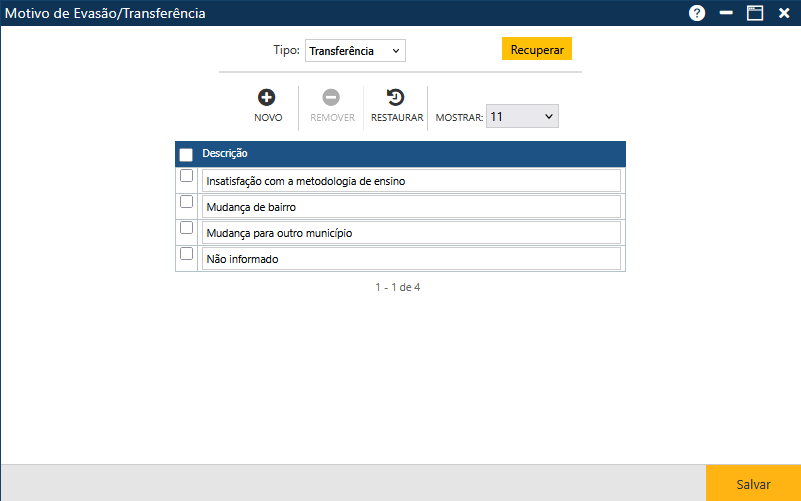The image size is (801, 501).
Task: Click the Novo plus icon
Action: (267, 98)
